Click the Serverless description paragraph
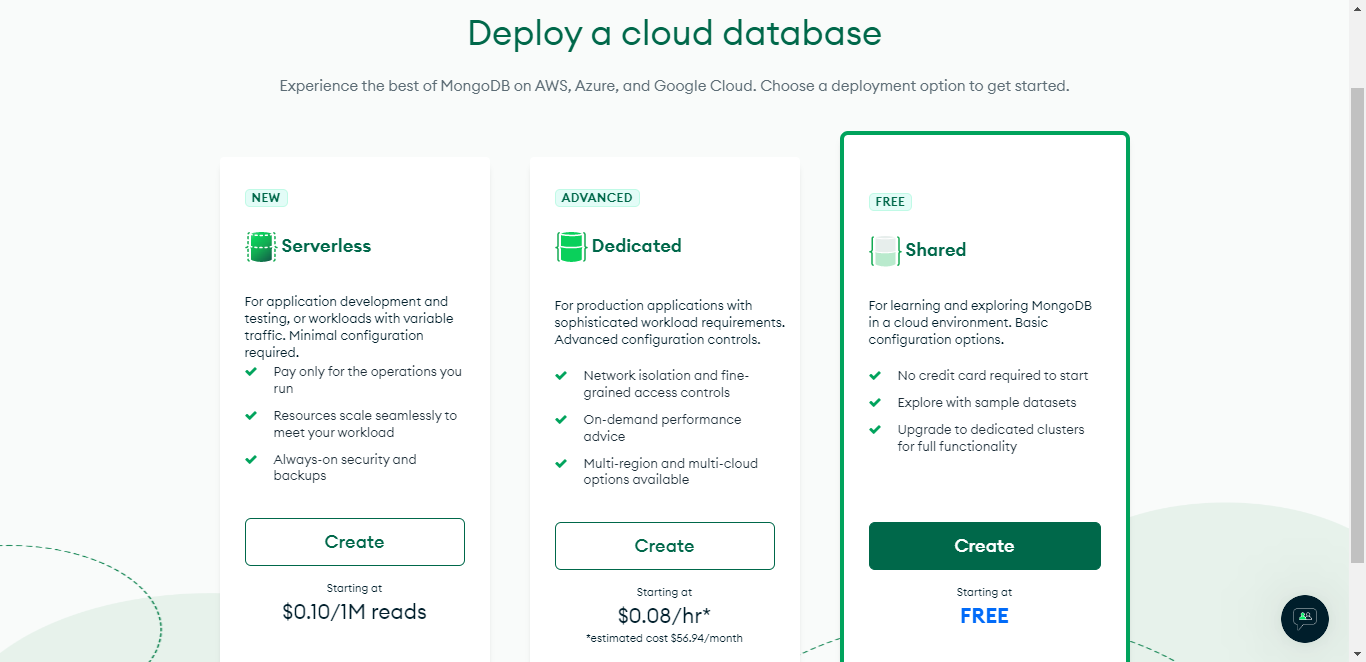The height and width of the screenshot is (662, 1366). click(x=349, y=327)
